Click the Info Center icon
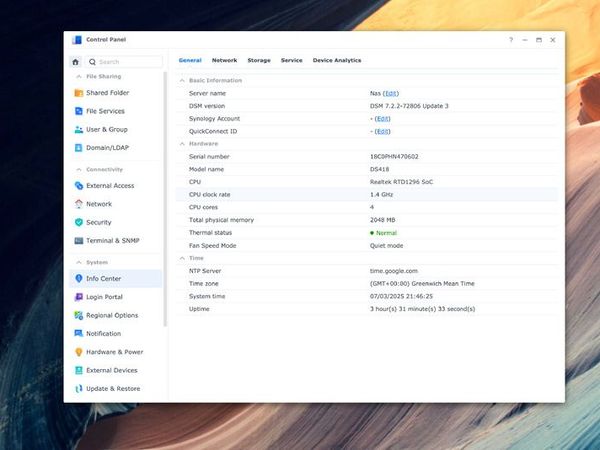Screen dimensions: 600x450 click(x=78, y=279)
